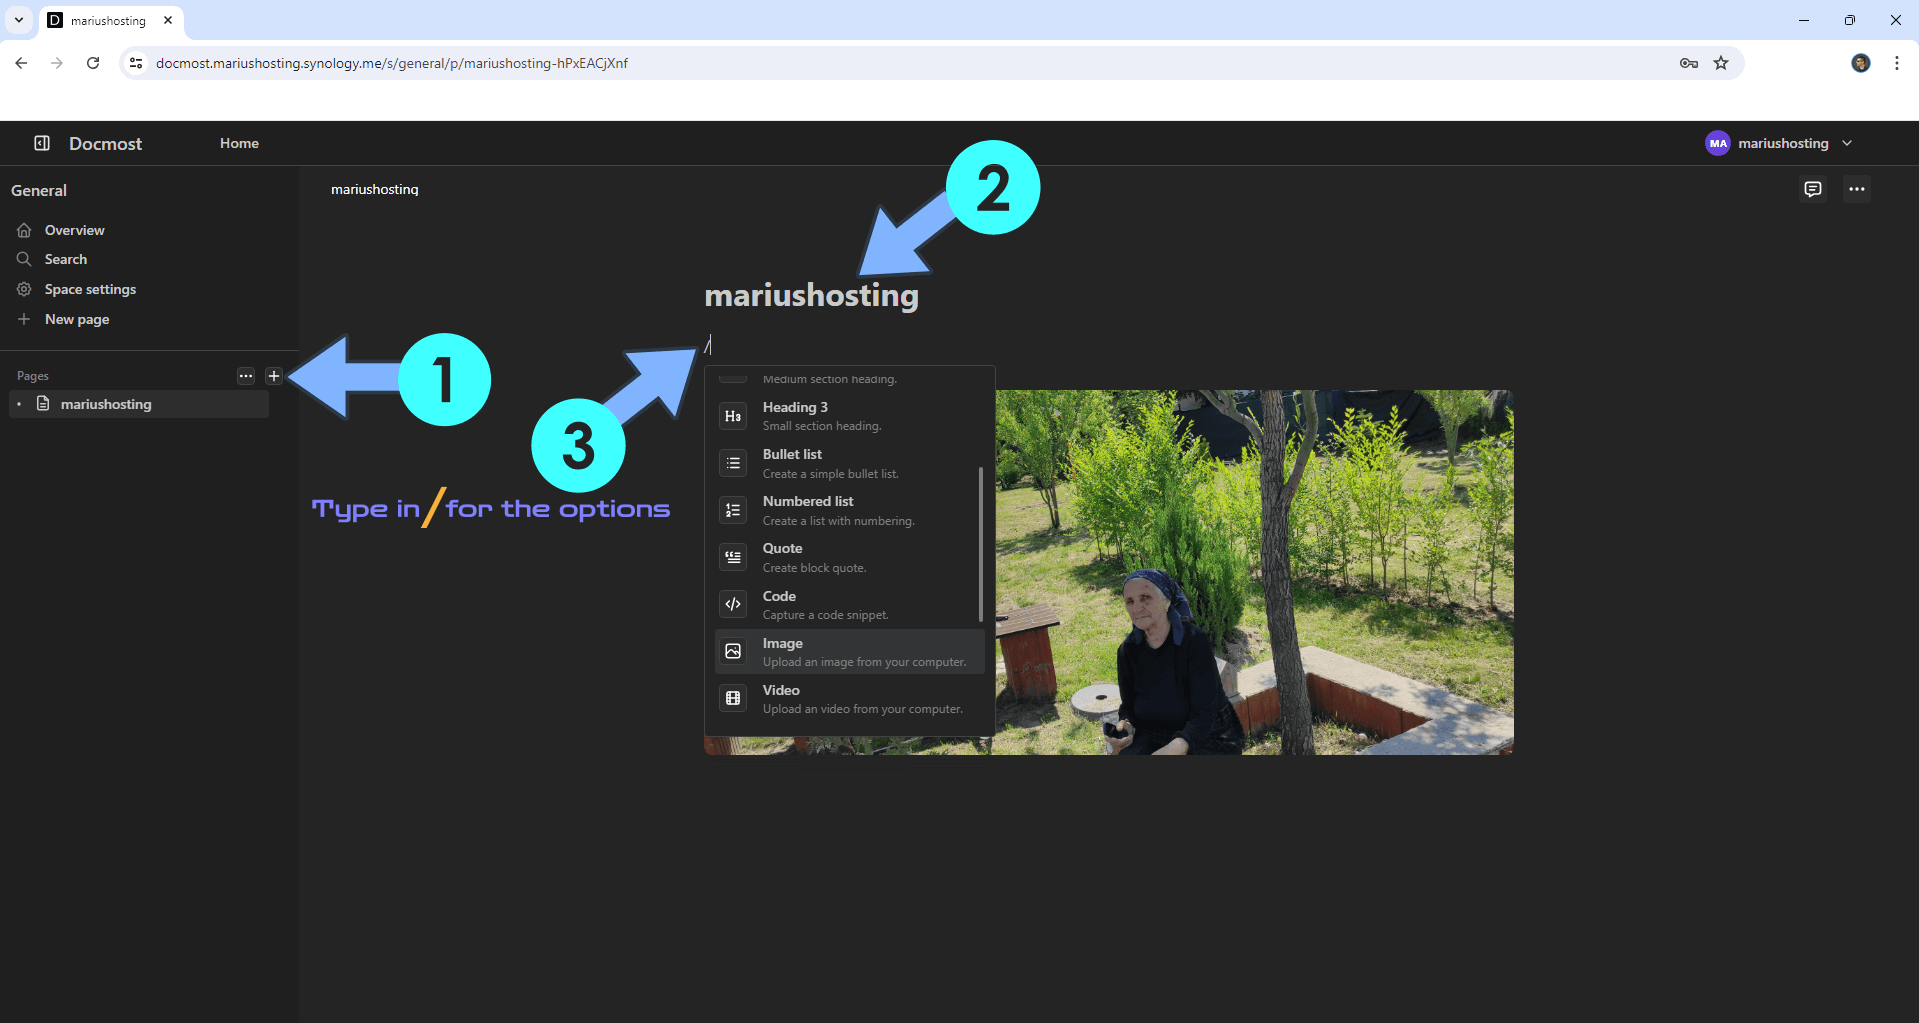Click the browser address bar URL
The height and width of the screenshot is (1023, 1919).
[392, 63]
